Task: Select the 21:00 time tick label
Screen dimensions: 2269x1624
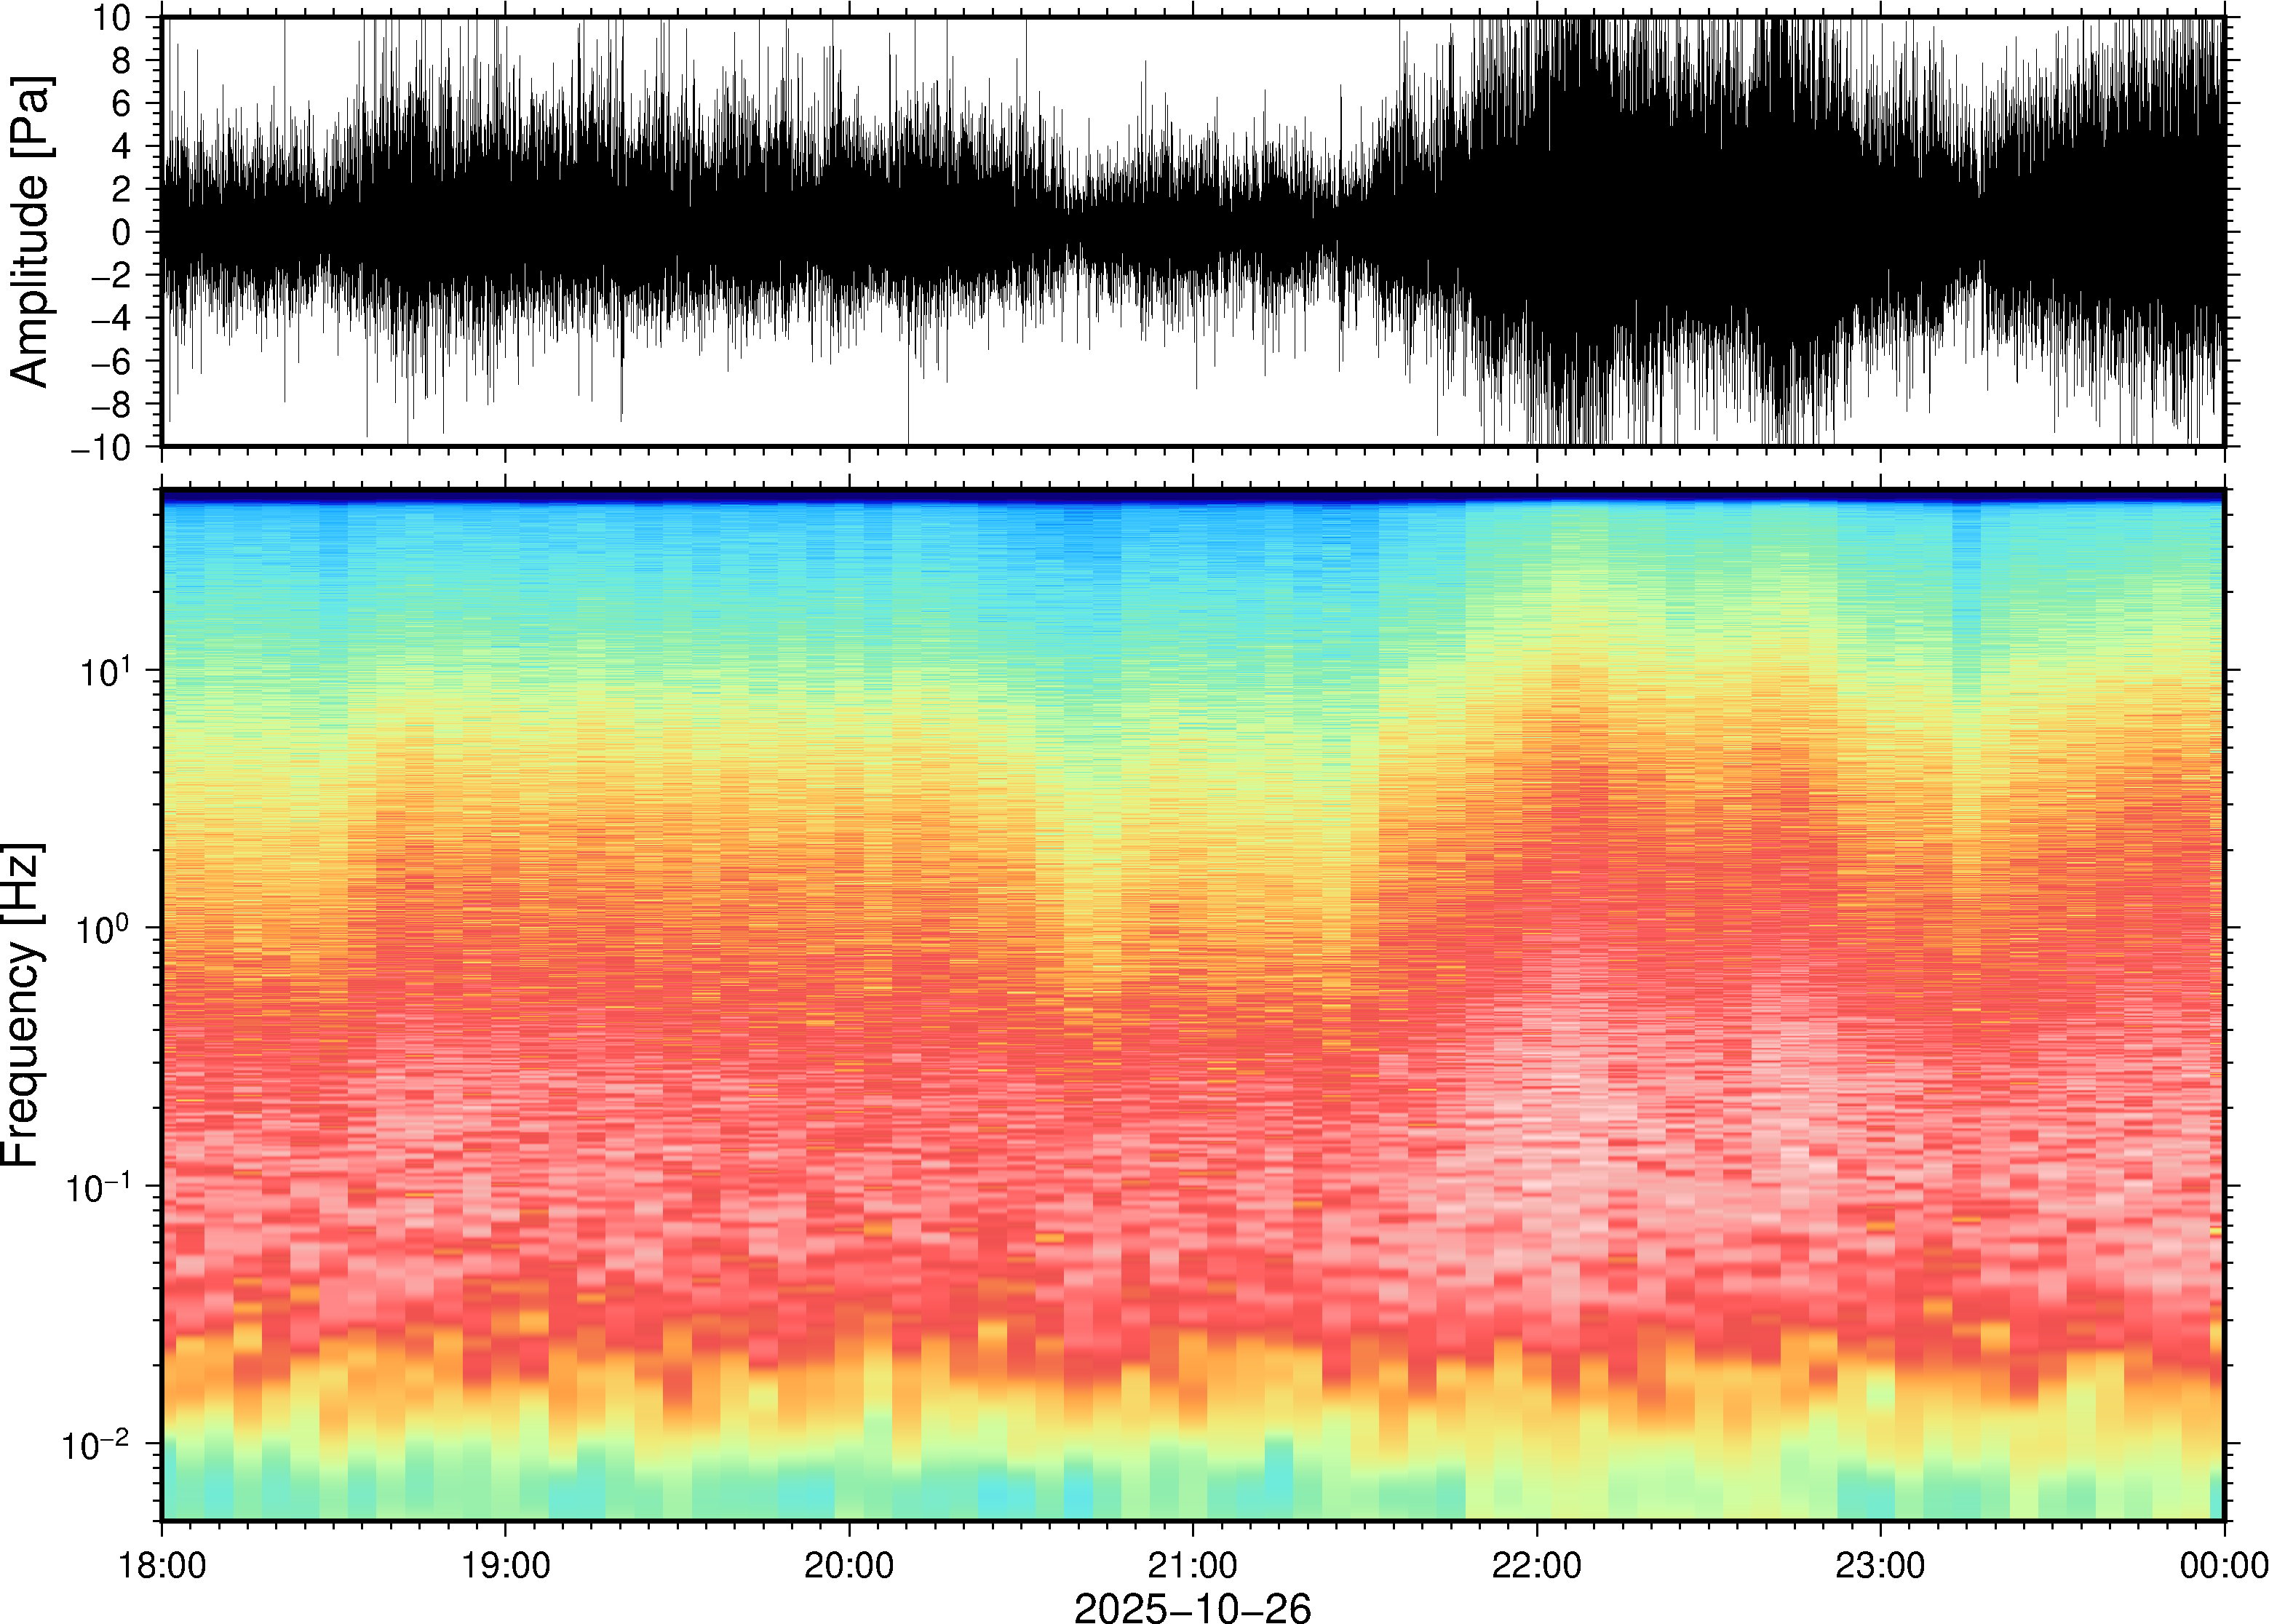Action: (x=1192, y=1565)
